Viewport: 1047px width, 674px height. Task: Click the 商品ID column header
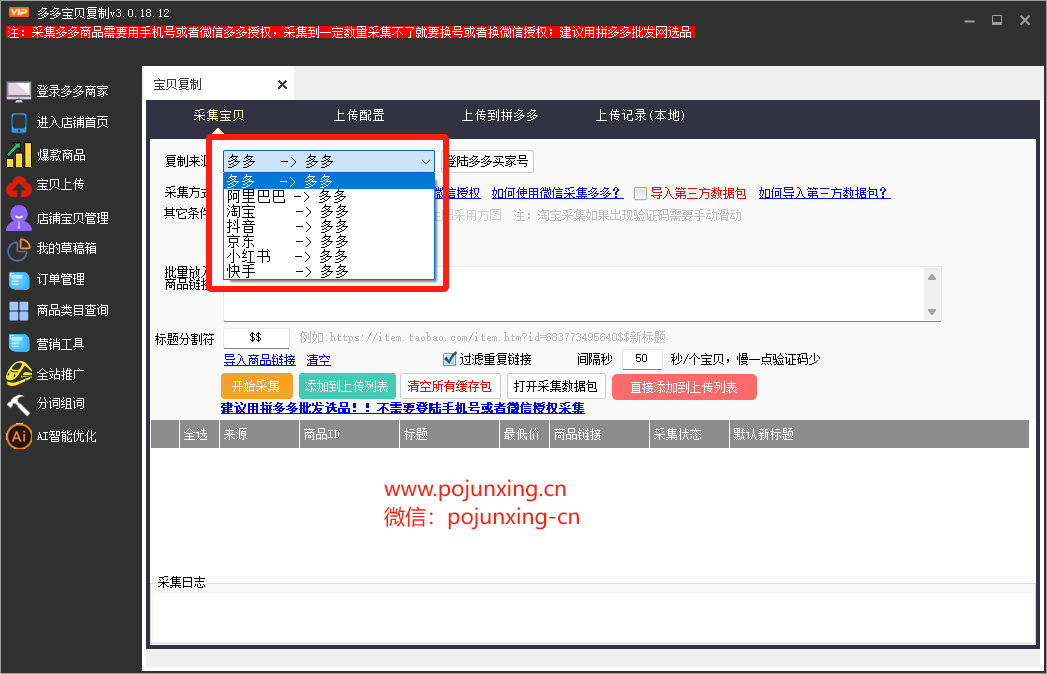coord(349,434)
